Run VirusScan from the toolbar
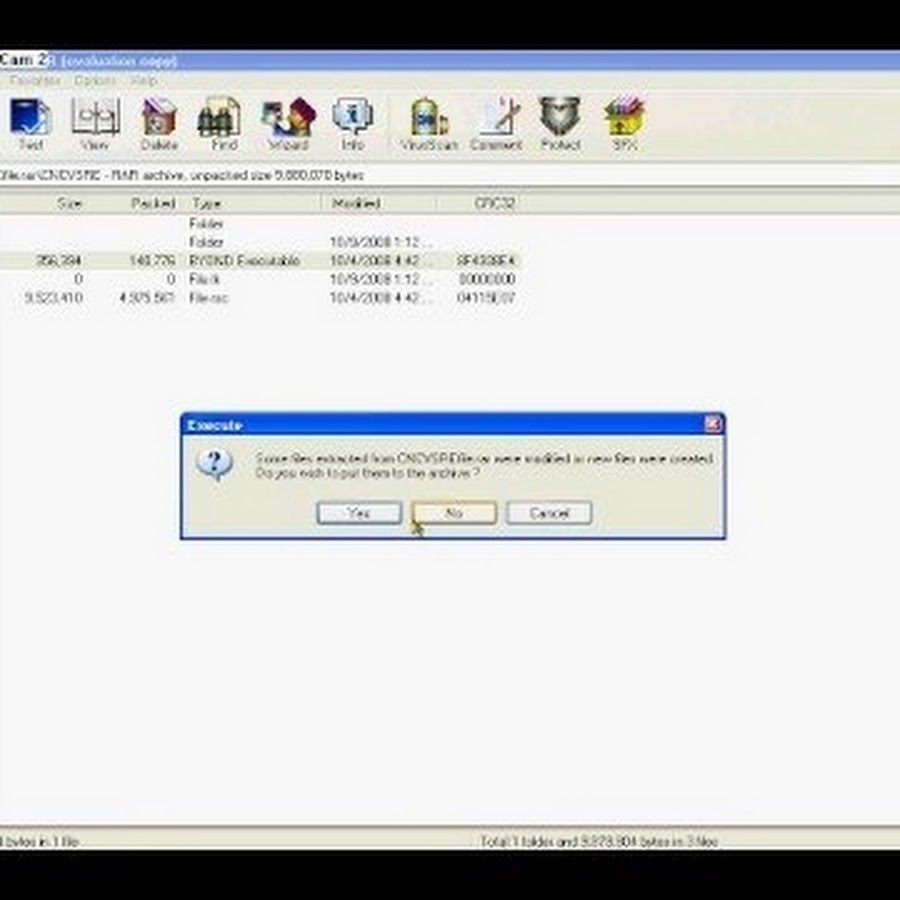Screen dimensions: 900x900 pyautogui.click(x=428, y=124)
